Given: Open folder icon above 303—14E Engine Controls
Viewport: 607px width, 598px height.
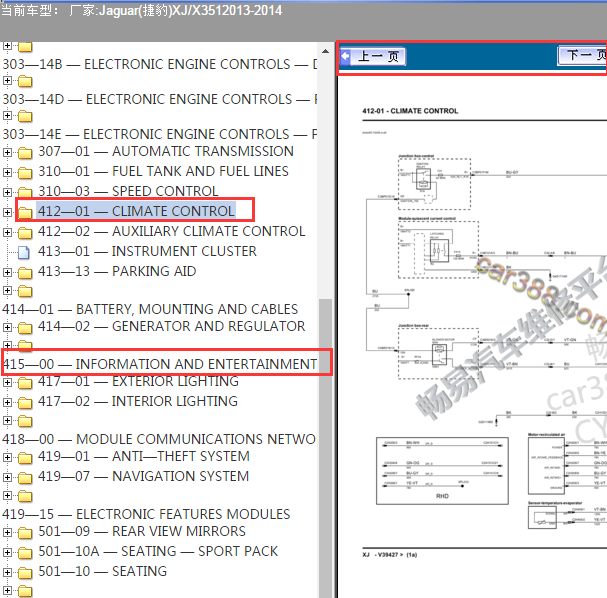Looking at the screenshot, I should point(25,116).
